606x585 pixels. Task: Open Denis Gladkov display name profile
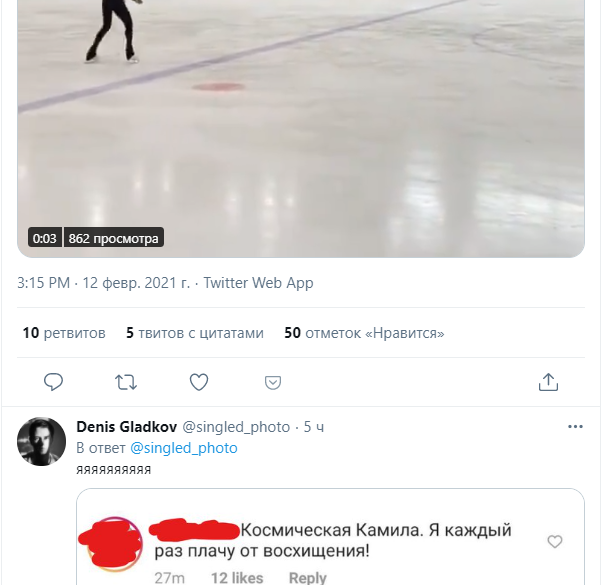tap(126, 427)
